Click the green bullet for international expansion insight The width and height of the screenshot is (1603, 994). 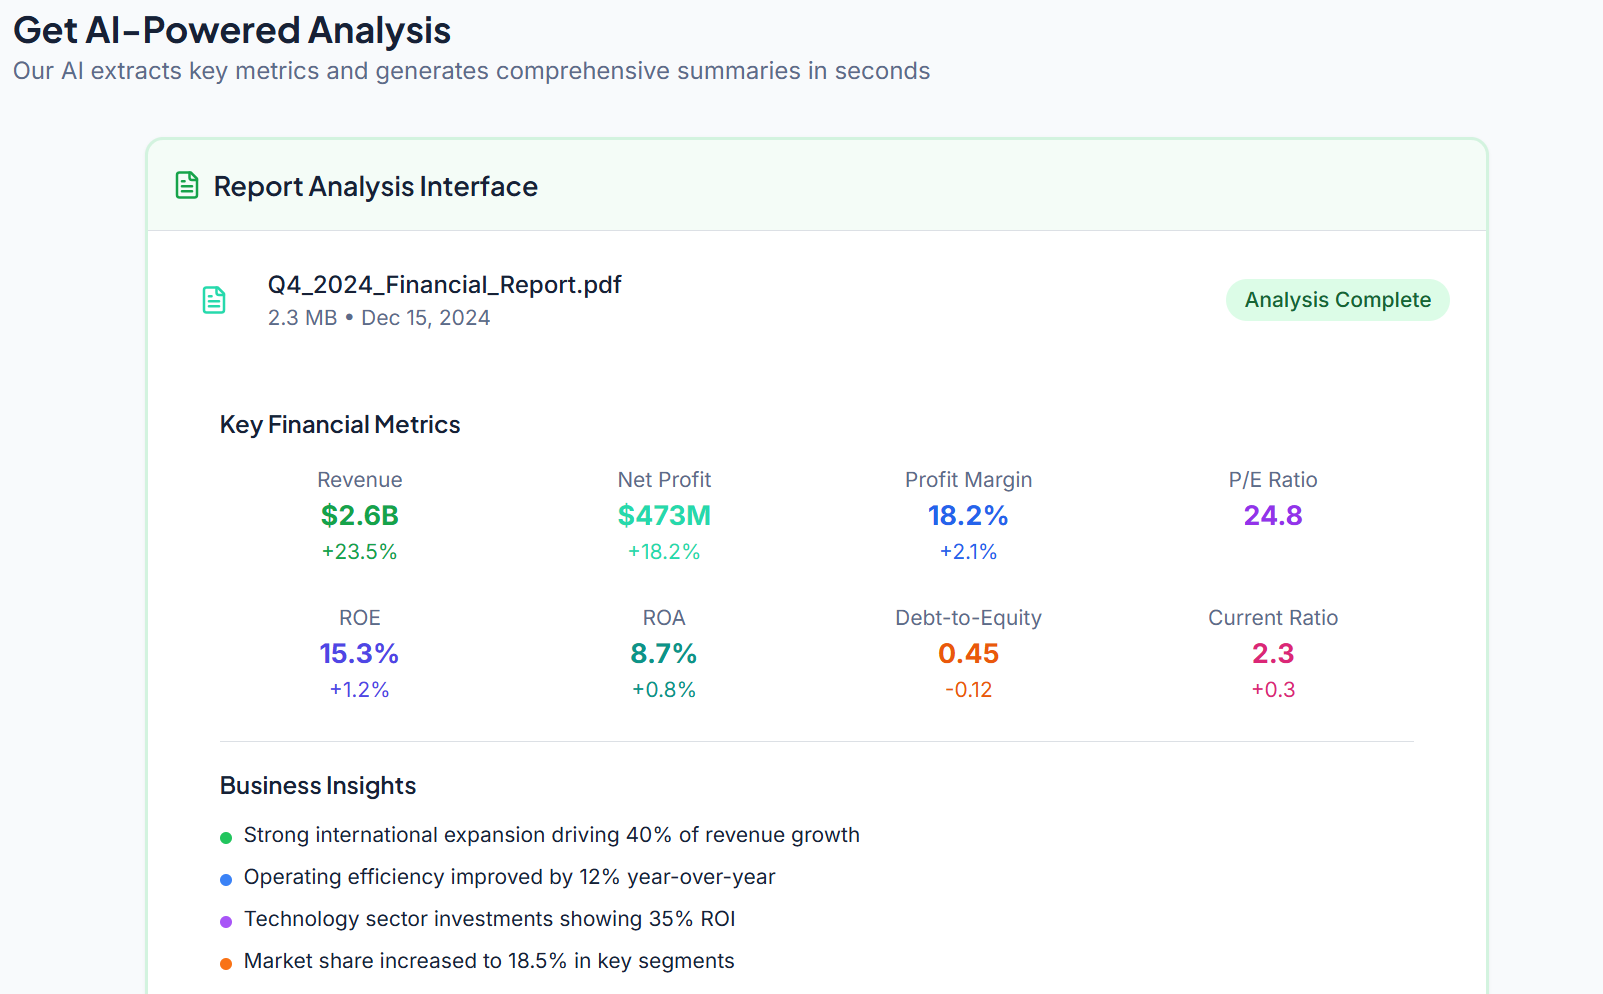[x=225, y=836]
